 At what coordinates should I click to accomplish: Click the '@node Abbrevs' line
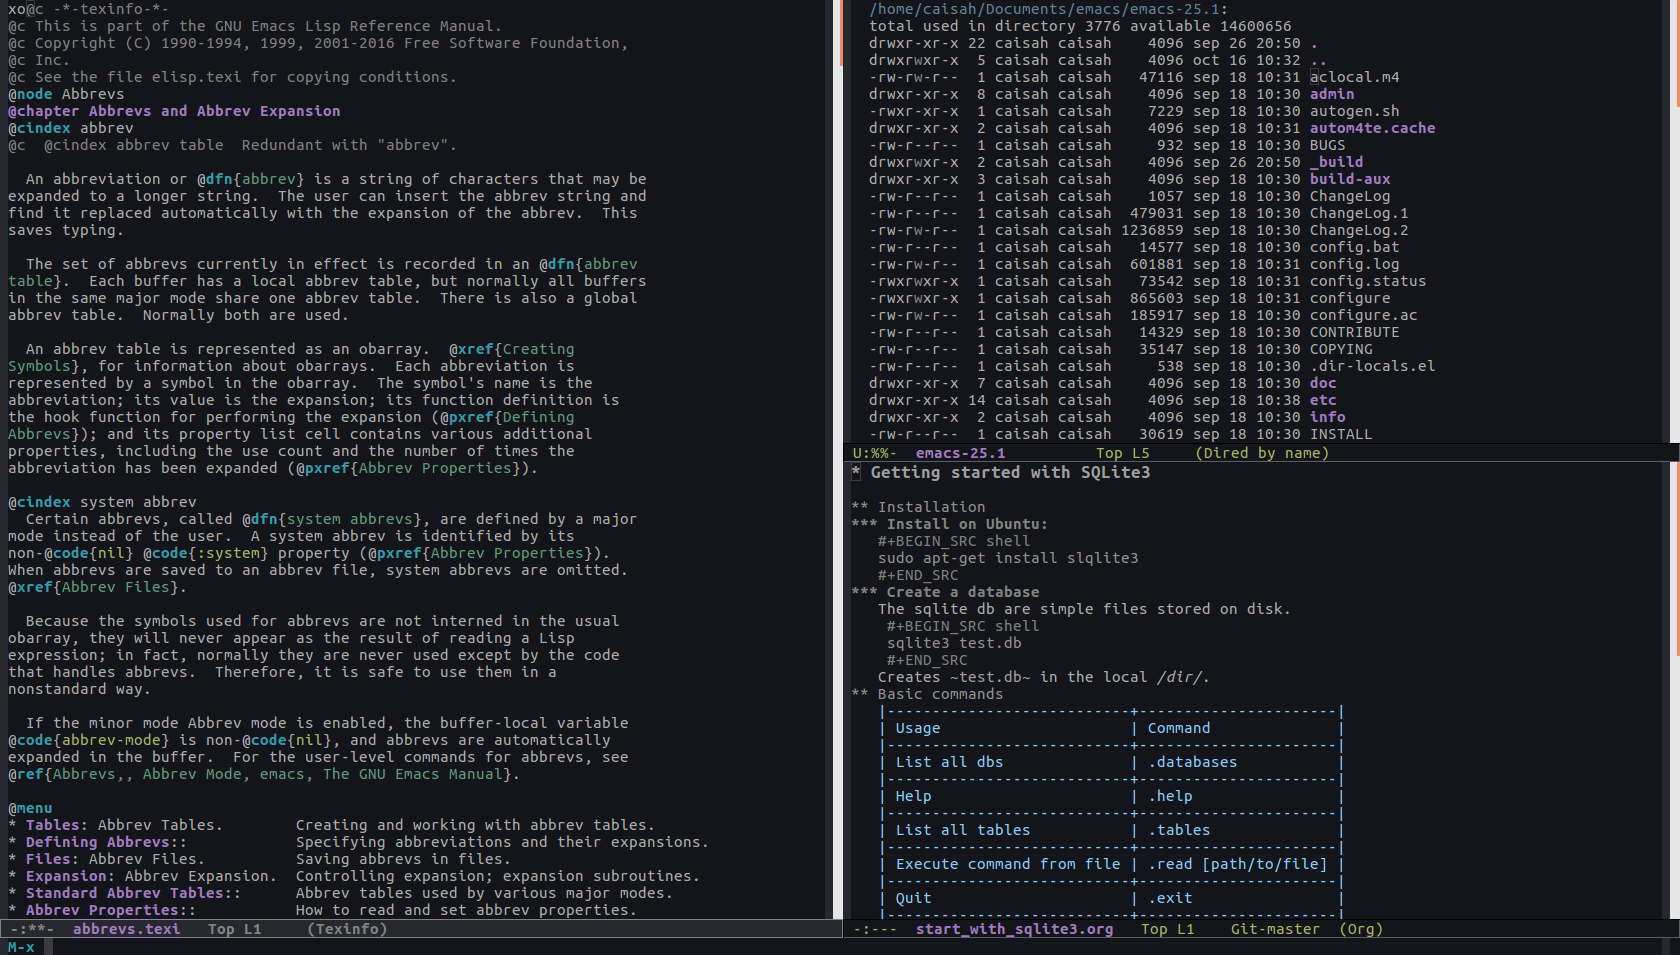(66, 94)
